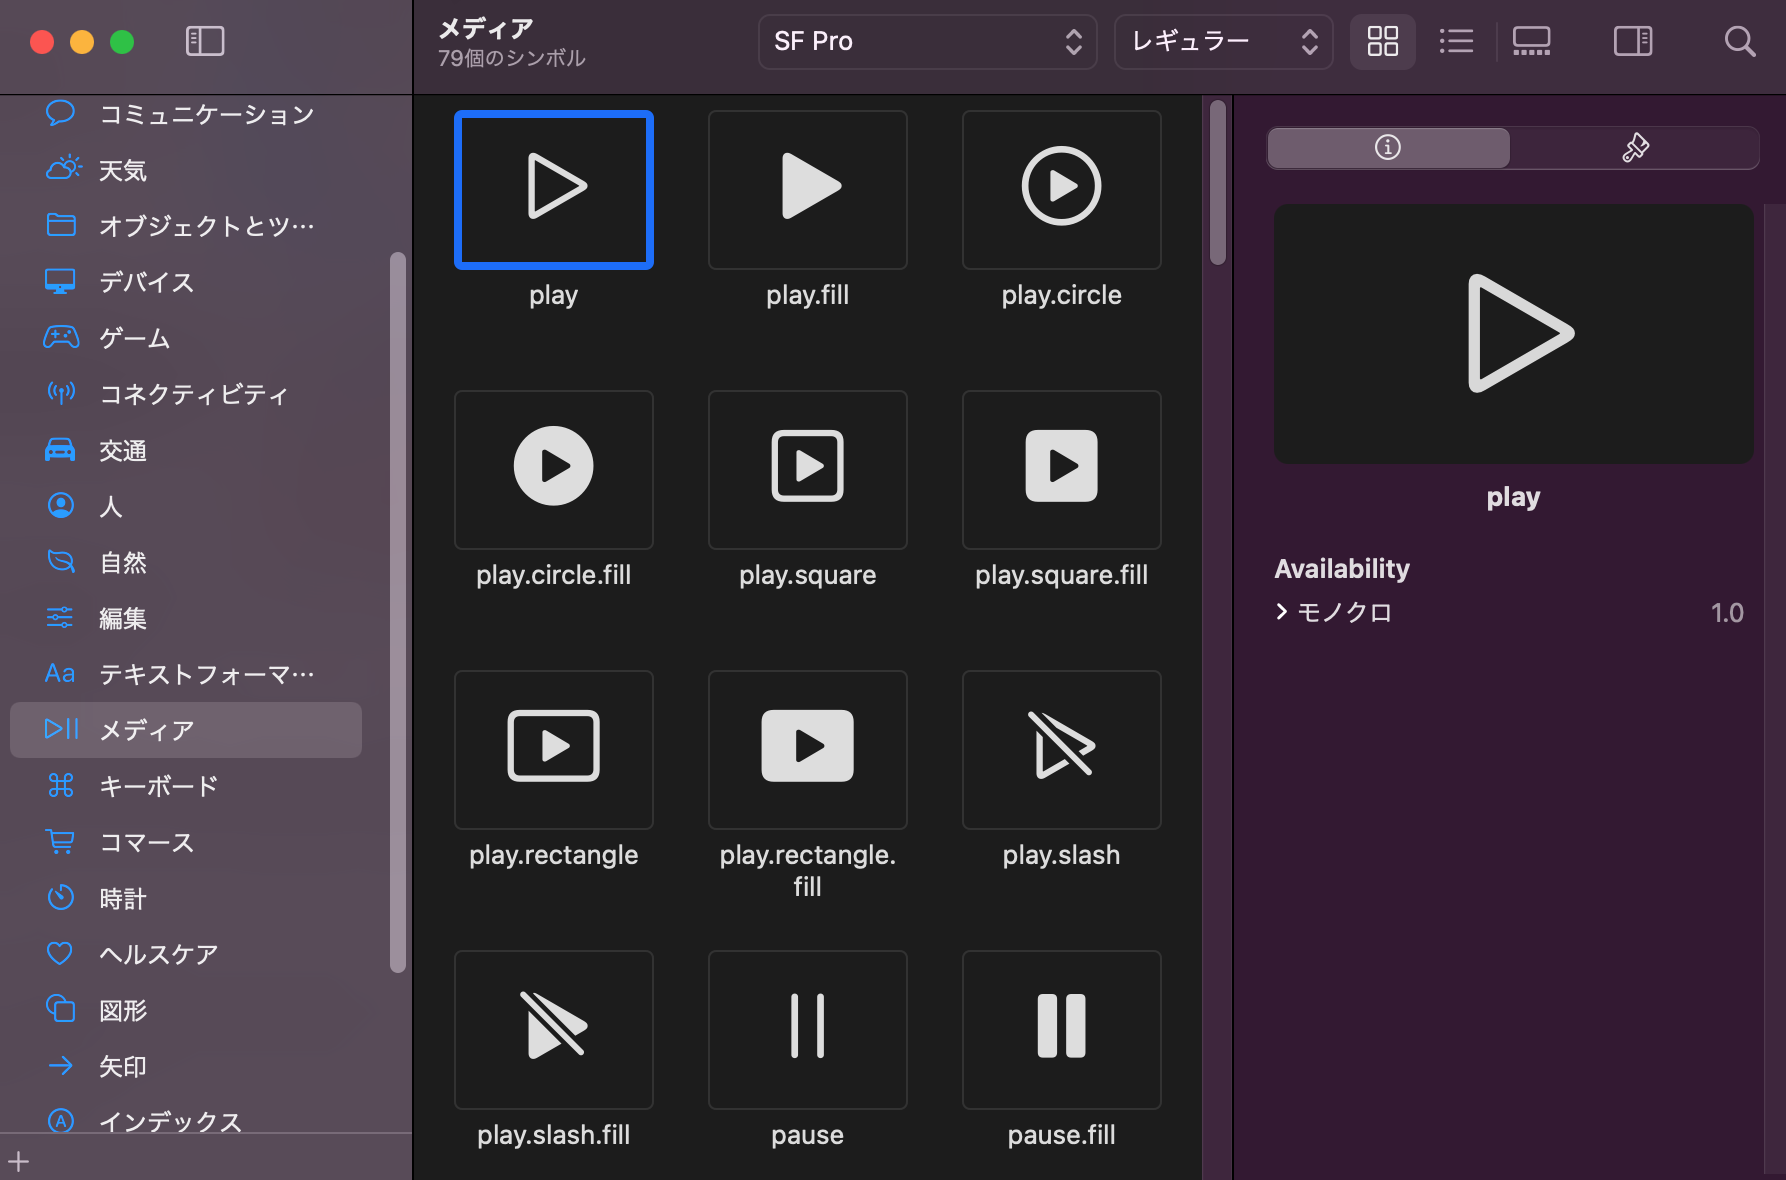Click the symbol grid scrollbar
Image resolution: width=1786 pixels, height=1180 pixels.
click(1217, 182)
